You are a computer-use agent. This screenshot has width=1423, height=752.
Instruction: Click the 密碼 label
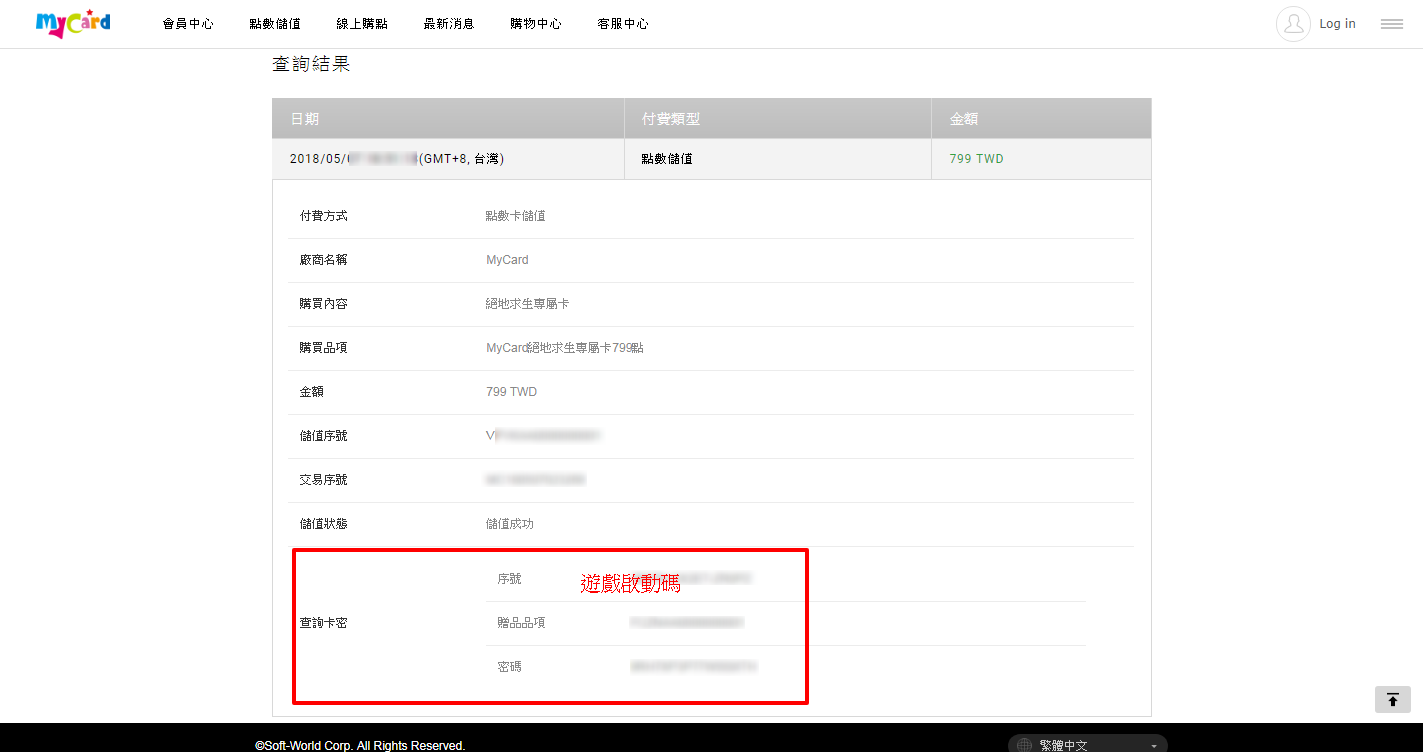510,667
